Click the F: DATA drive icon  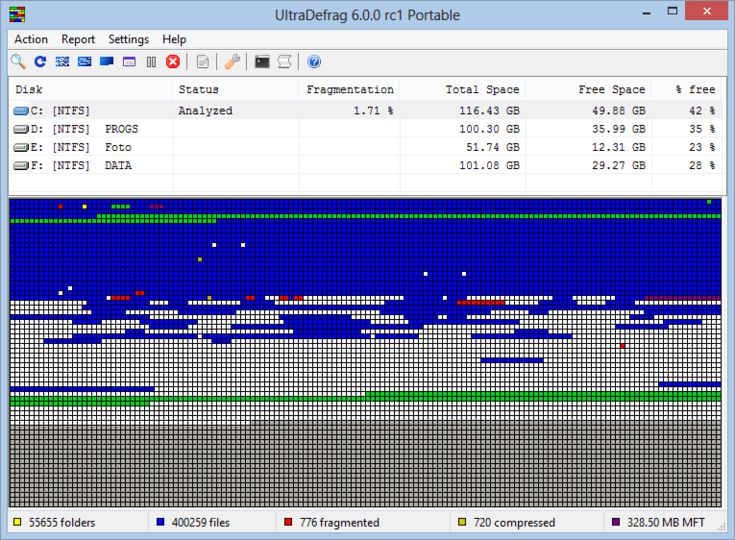(21, 165)
